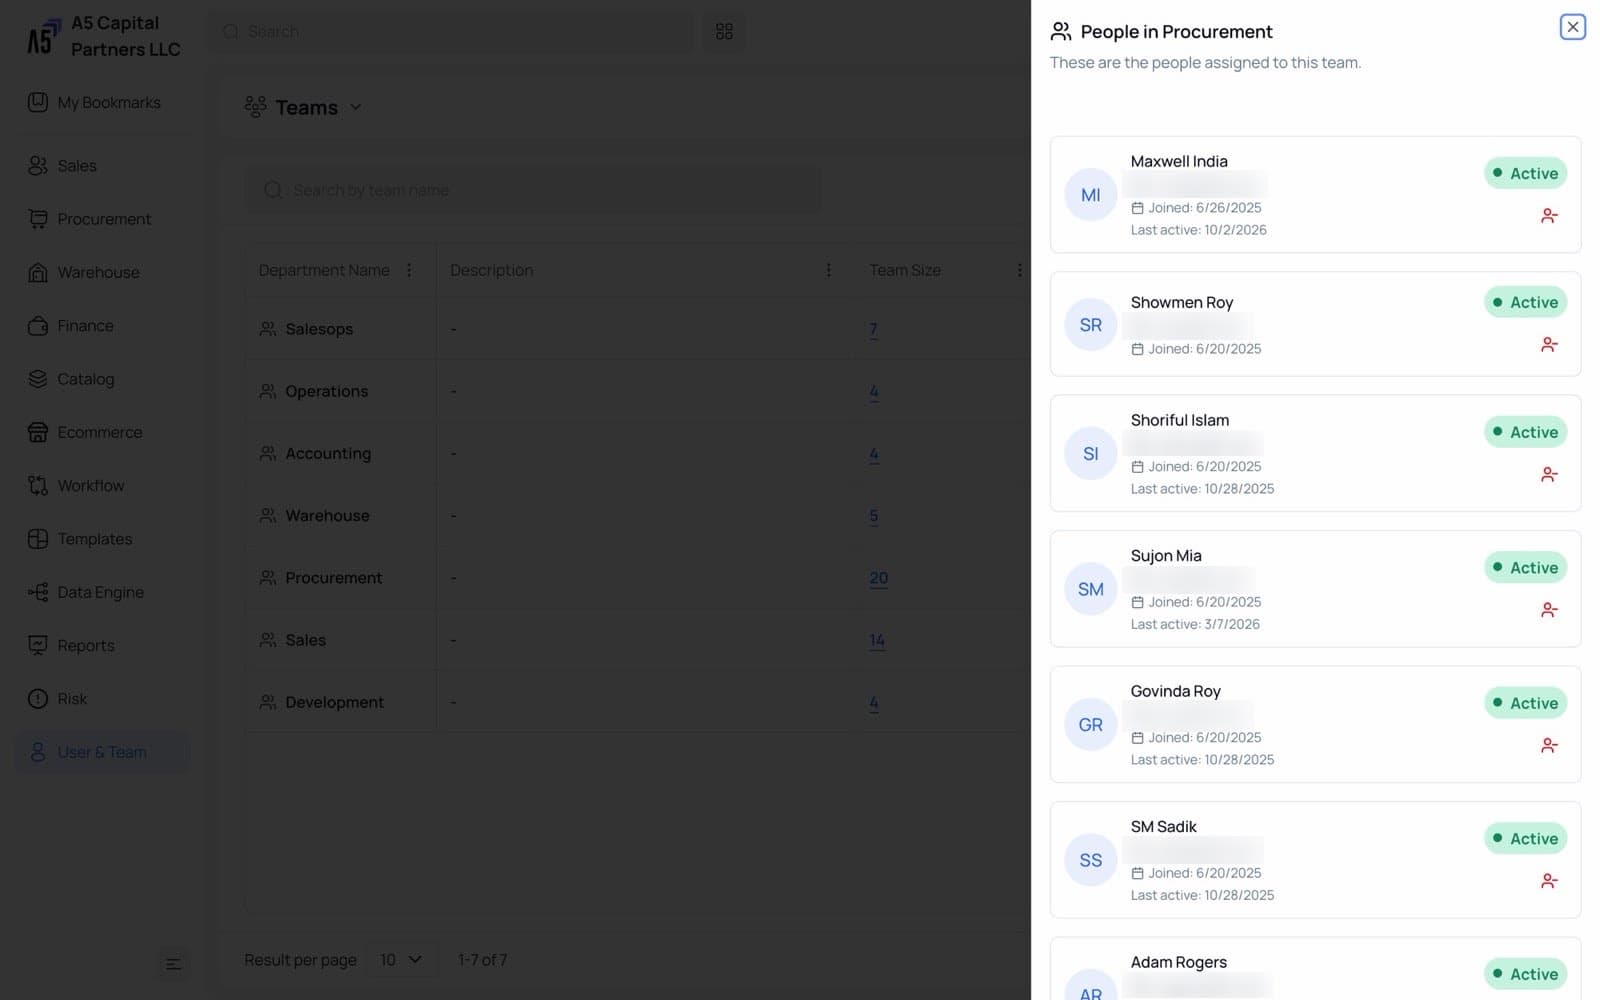Open Procurement module in sidebar
The width and height of the screenshot is (1600, 1000).
click(100, 219)
